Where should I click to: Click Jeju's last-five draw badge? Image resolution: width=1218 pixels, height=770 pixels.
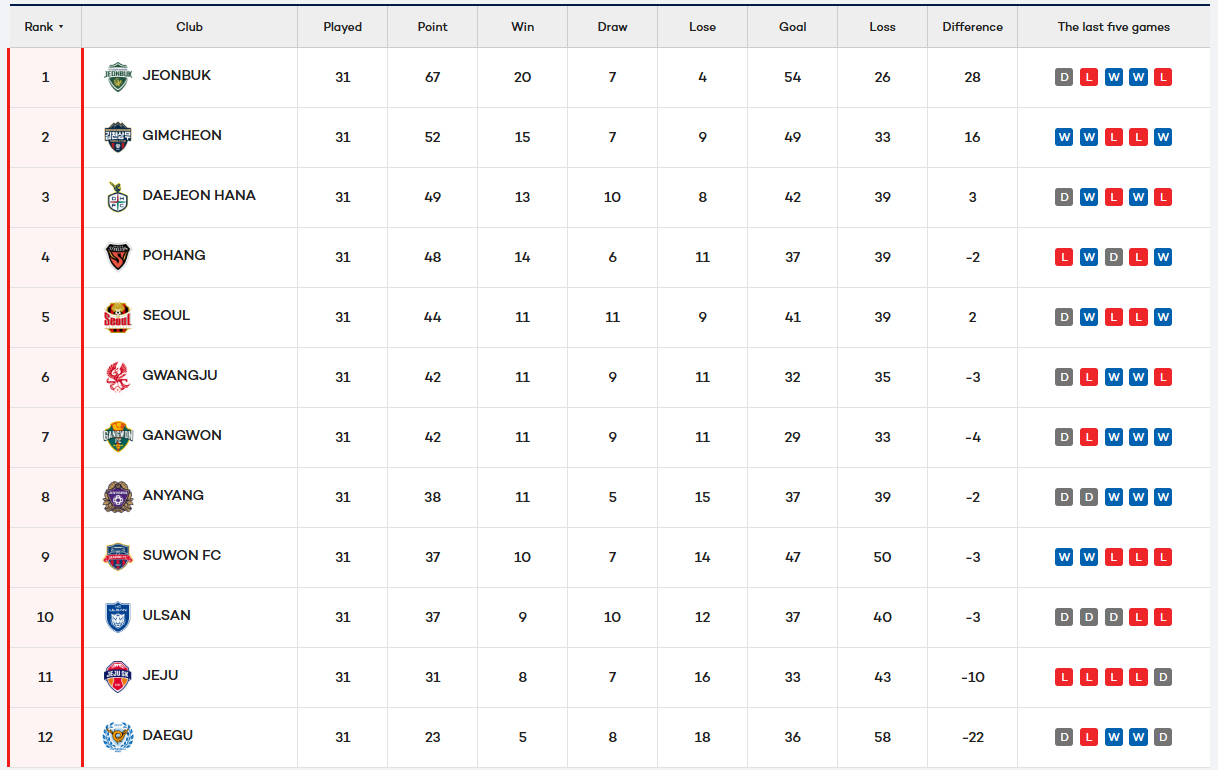(1162, 677)
